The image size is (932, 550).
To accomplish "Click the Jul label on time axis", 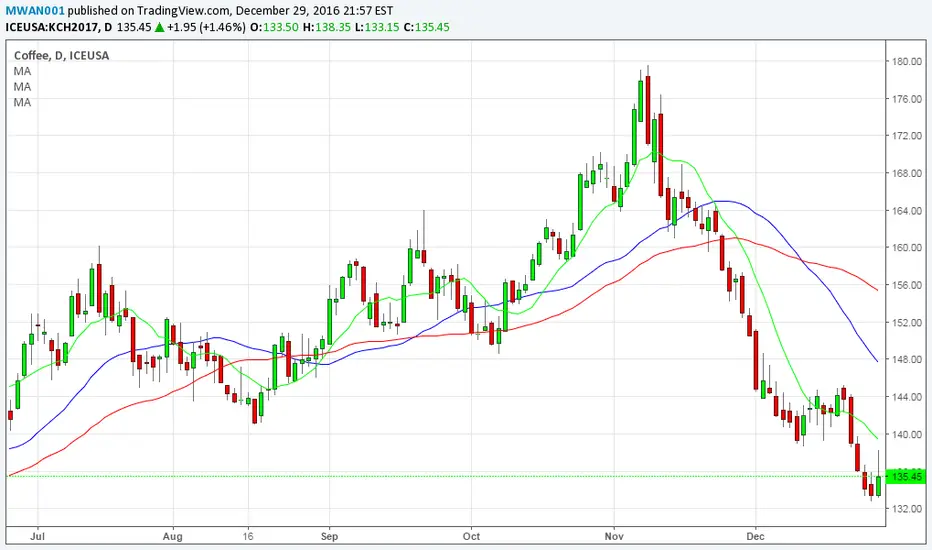I will (37, 536).
